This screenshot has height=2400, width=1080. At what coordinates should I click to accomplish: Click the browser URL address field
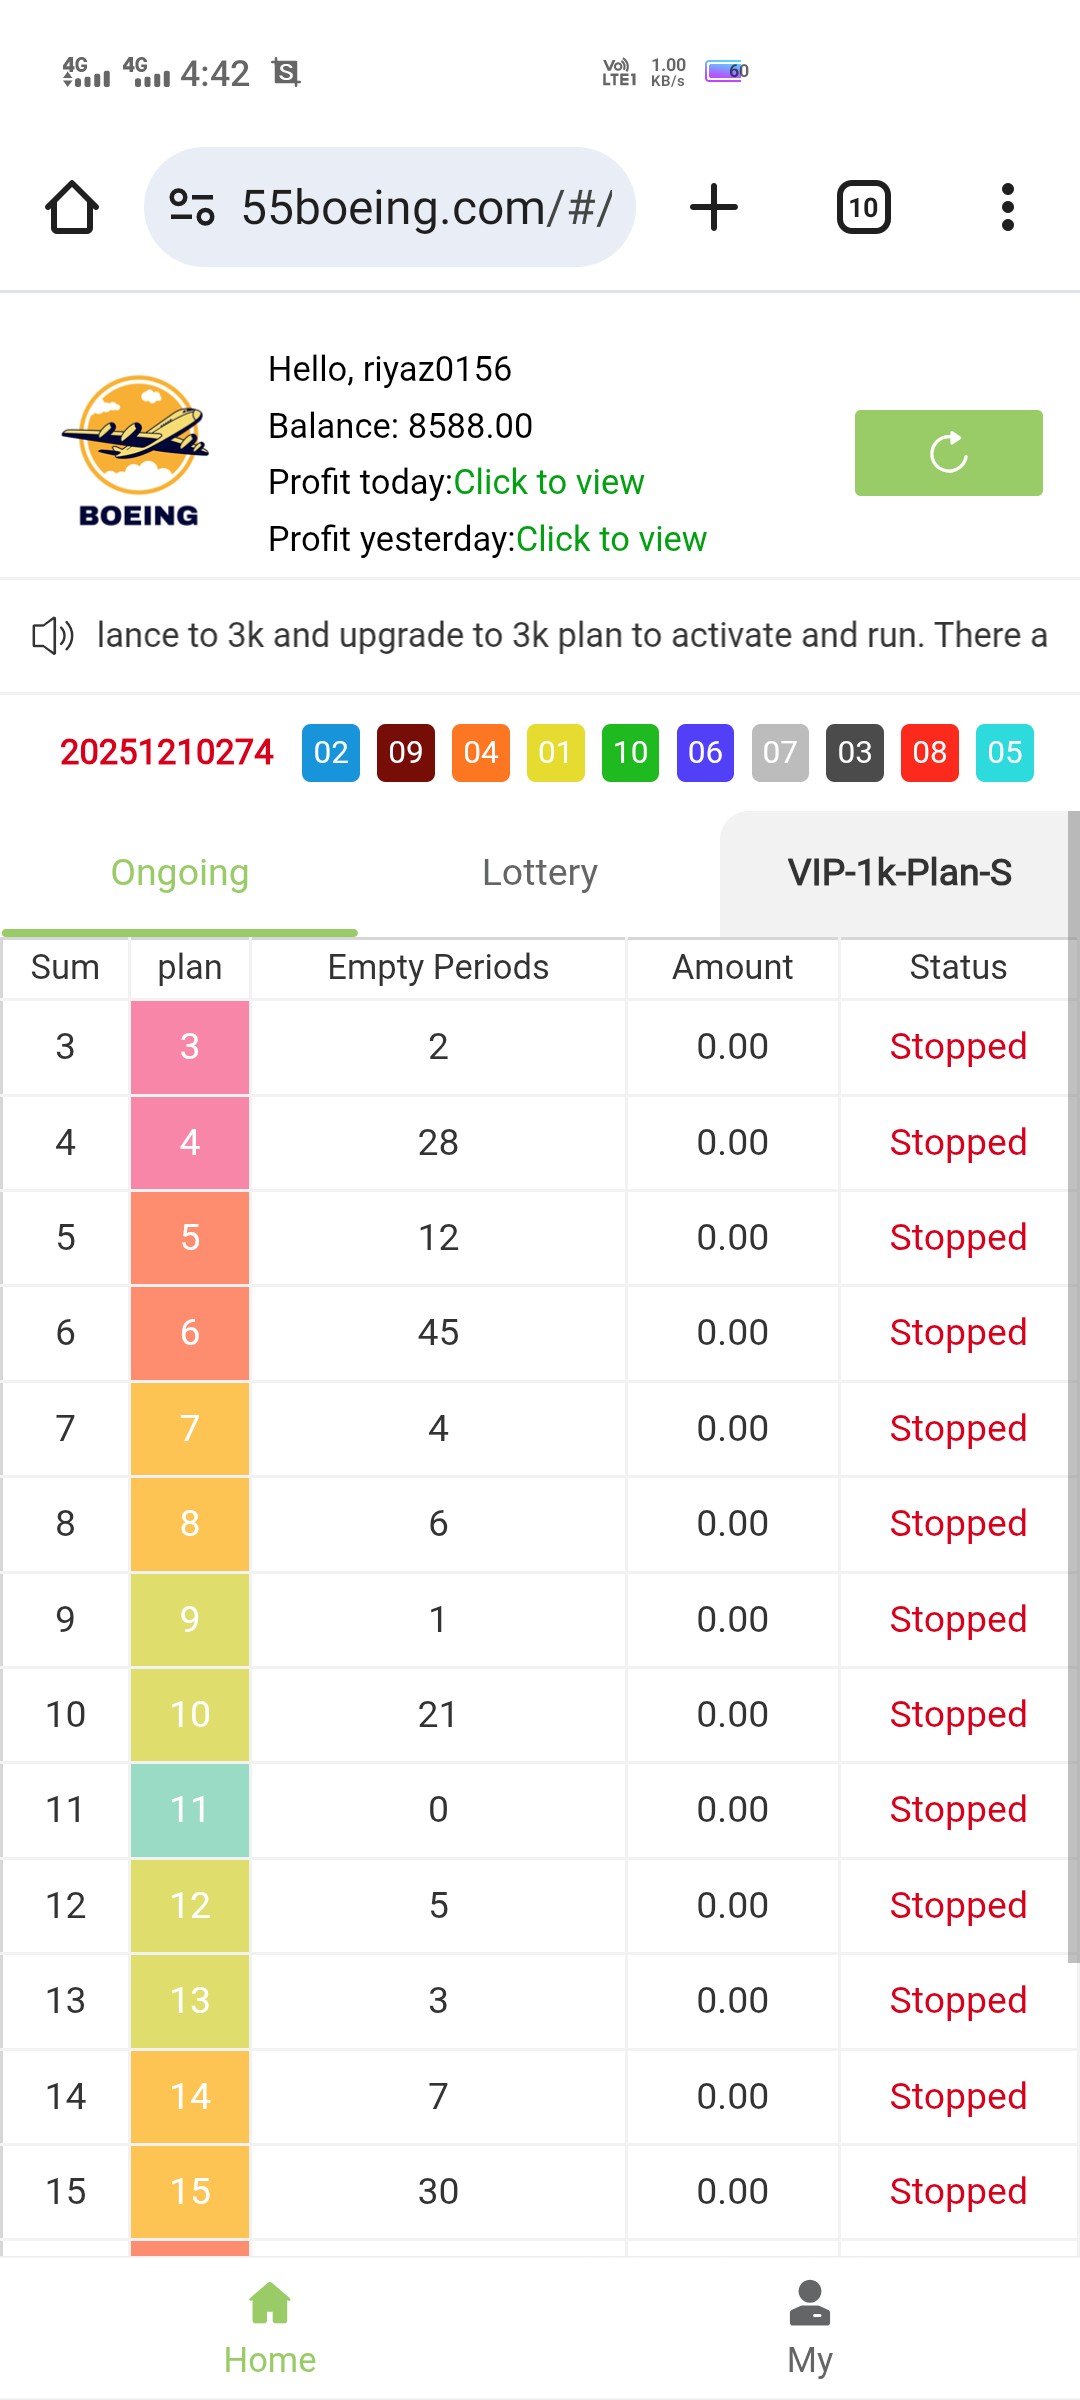[x=426, y=208]
